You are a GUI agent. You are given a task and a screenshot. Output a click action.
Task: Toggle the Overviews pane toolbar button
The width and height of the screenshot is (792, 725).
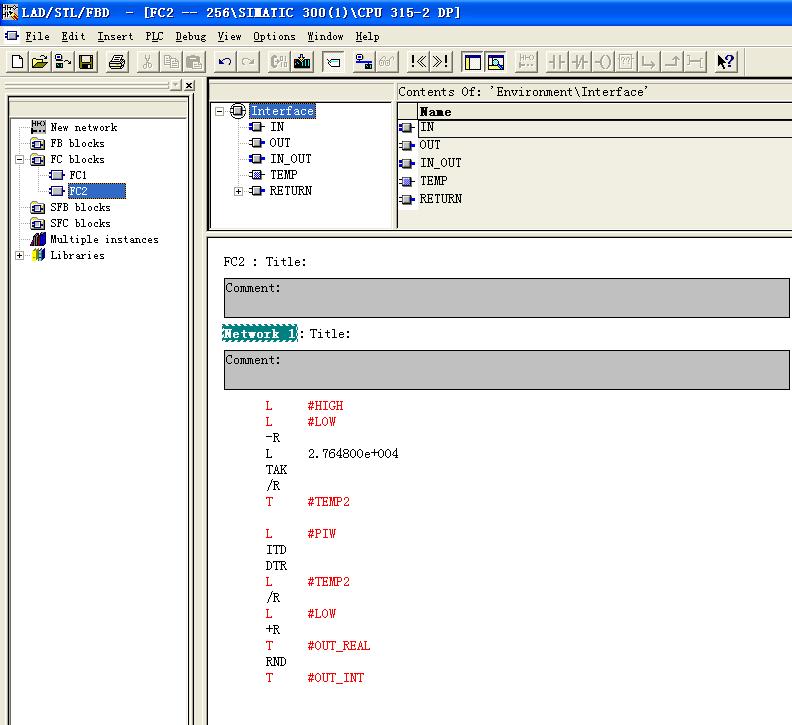pos(472,62)
